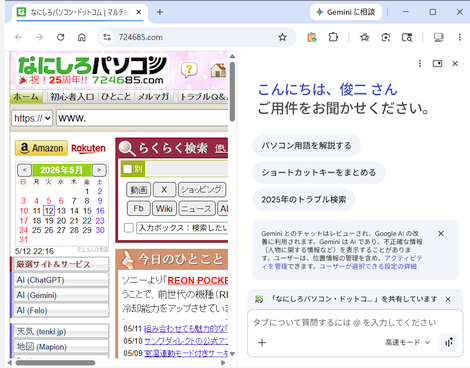Image resolution: width=470 pixels, height=368 pixels.
Task: Click the screenshot capture toolbar icon
Action: point(386,37)
